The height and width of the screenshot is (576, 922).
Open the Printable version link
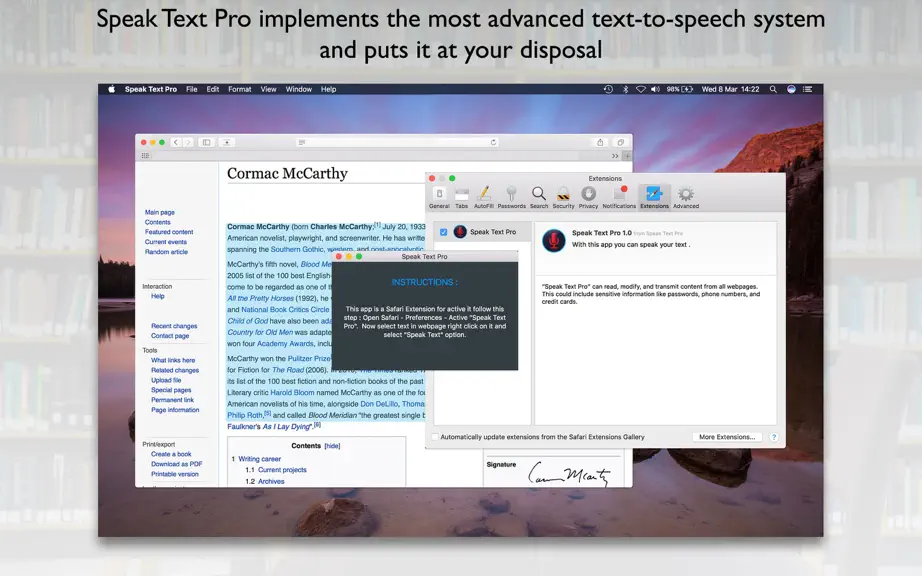pyautogui.click(x=175, y=474)
